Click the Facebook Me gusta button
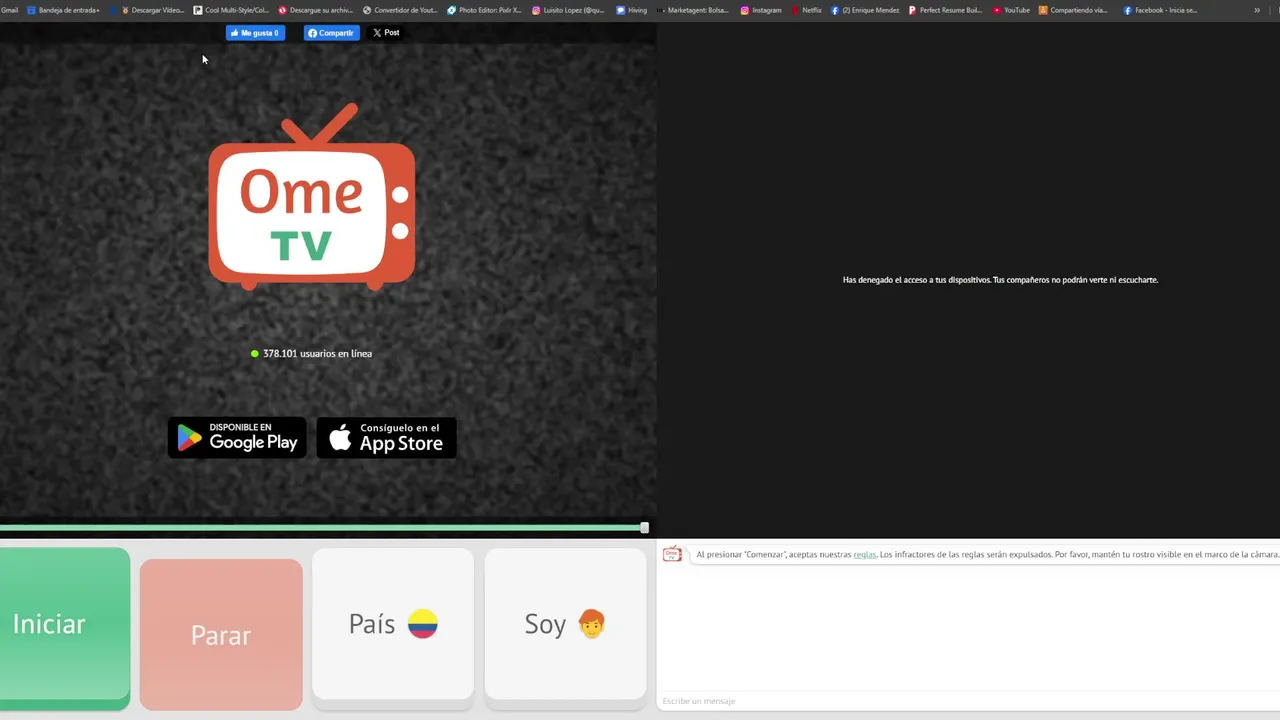 pos(255,33)
